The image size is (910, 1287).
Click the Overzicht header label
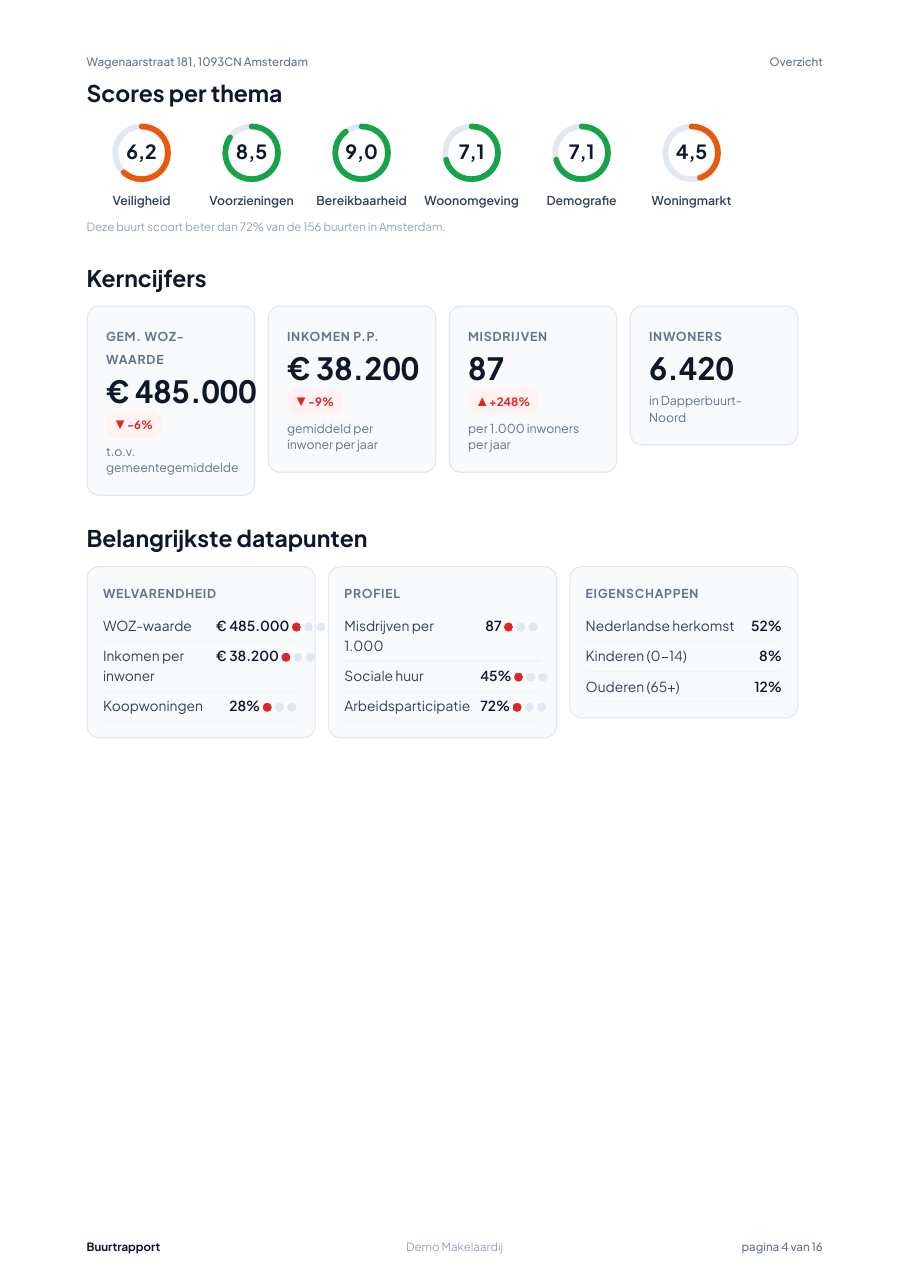pos(796,62)
